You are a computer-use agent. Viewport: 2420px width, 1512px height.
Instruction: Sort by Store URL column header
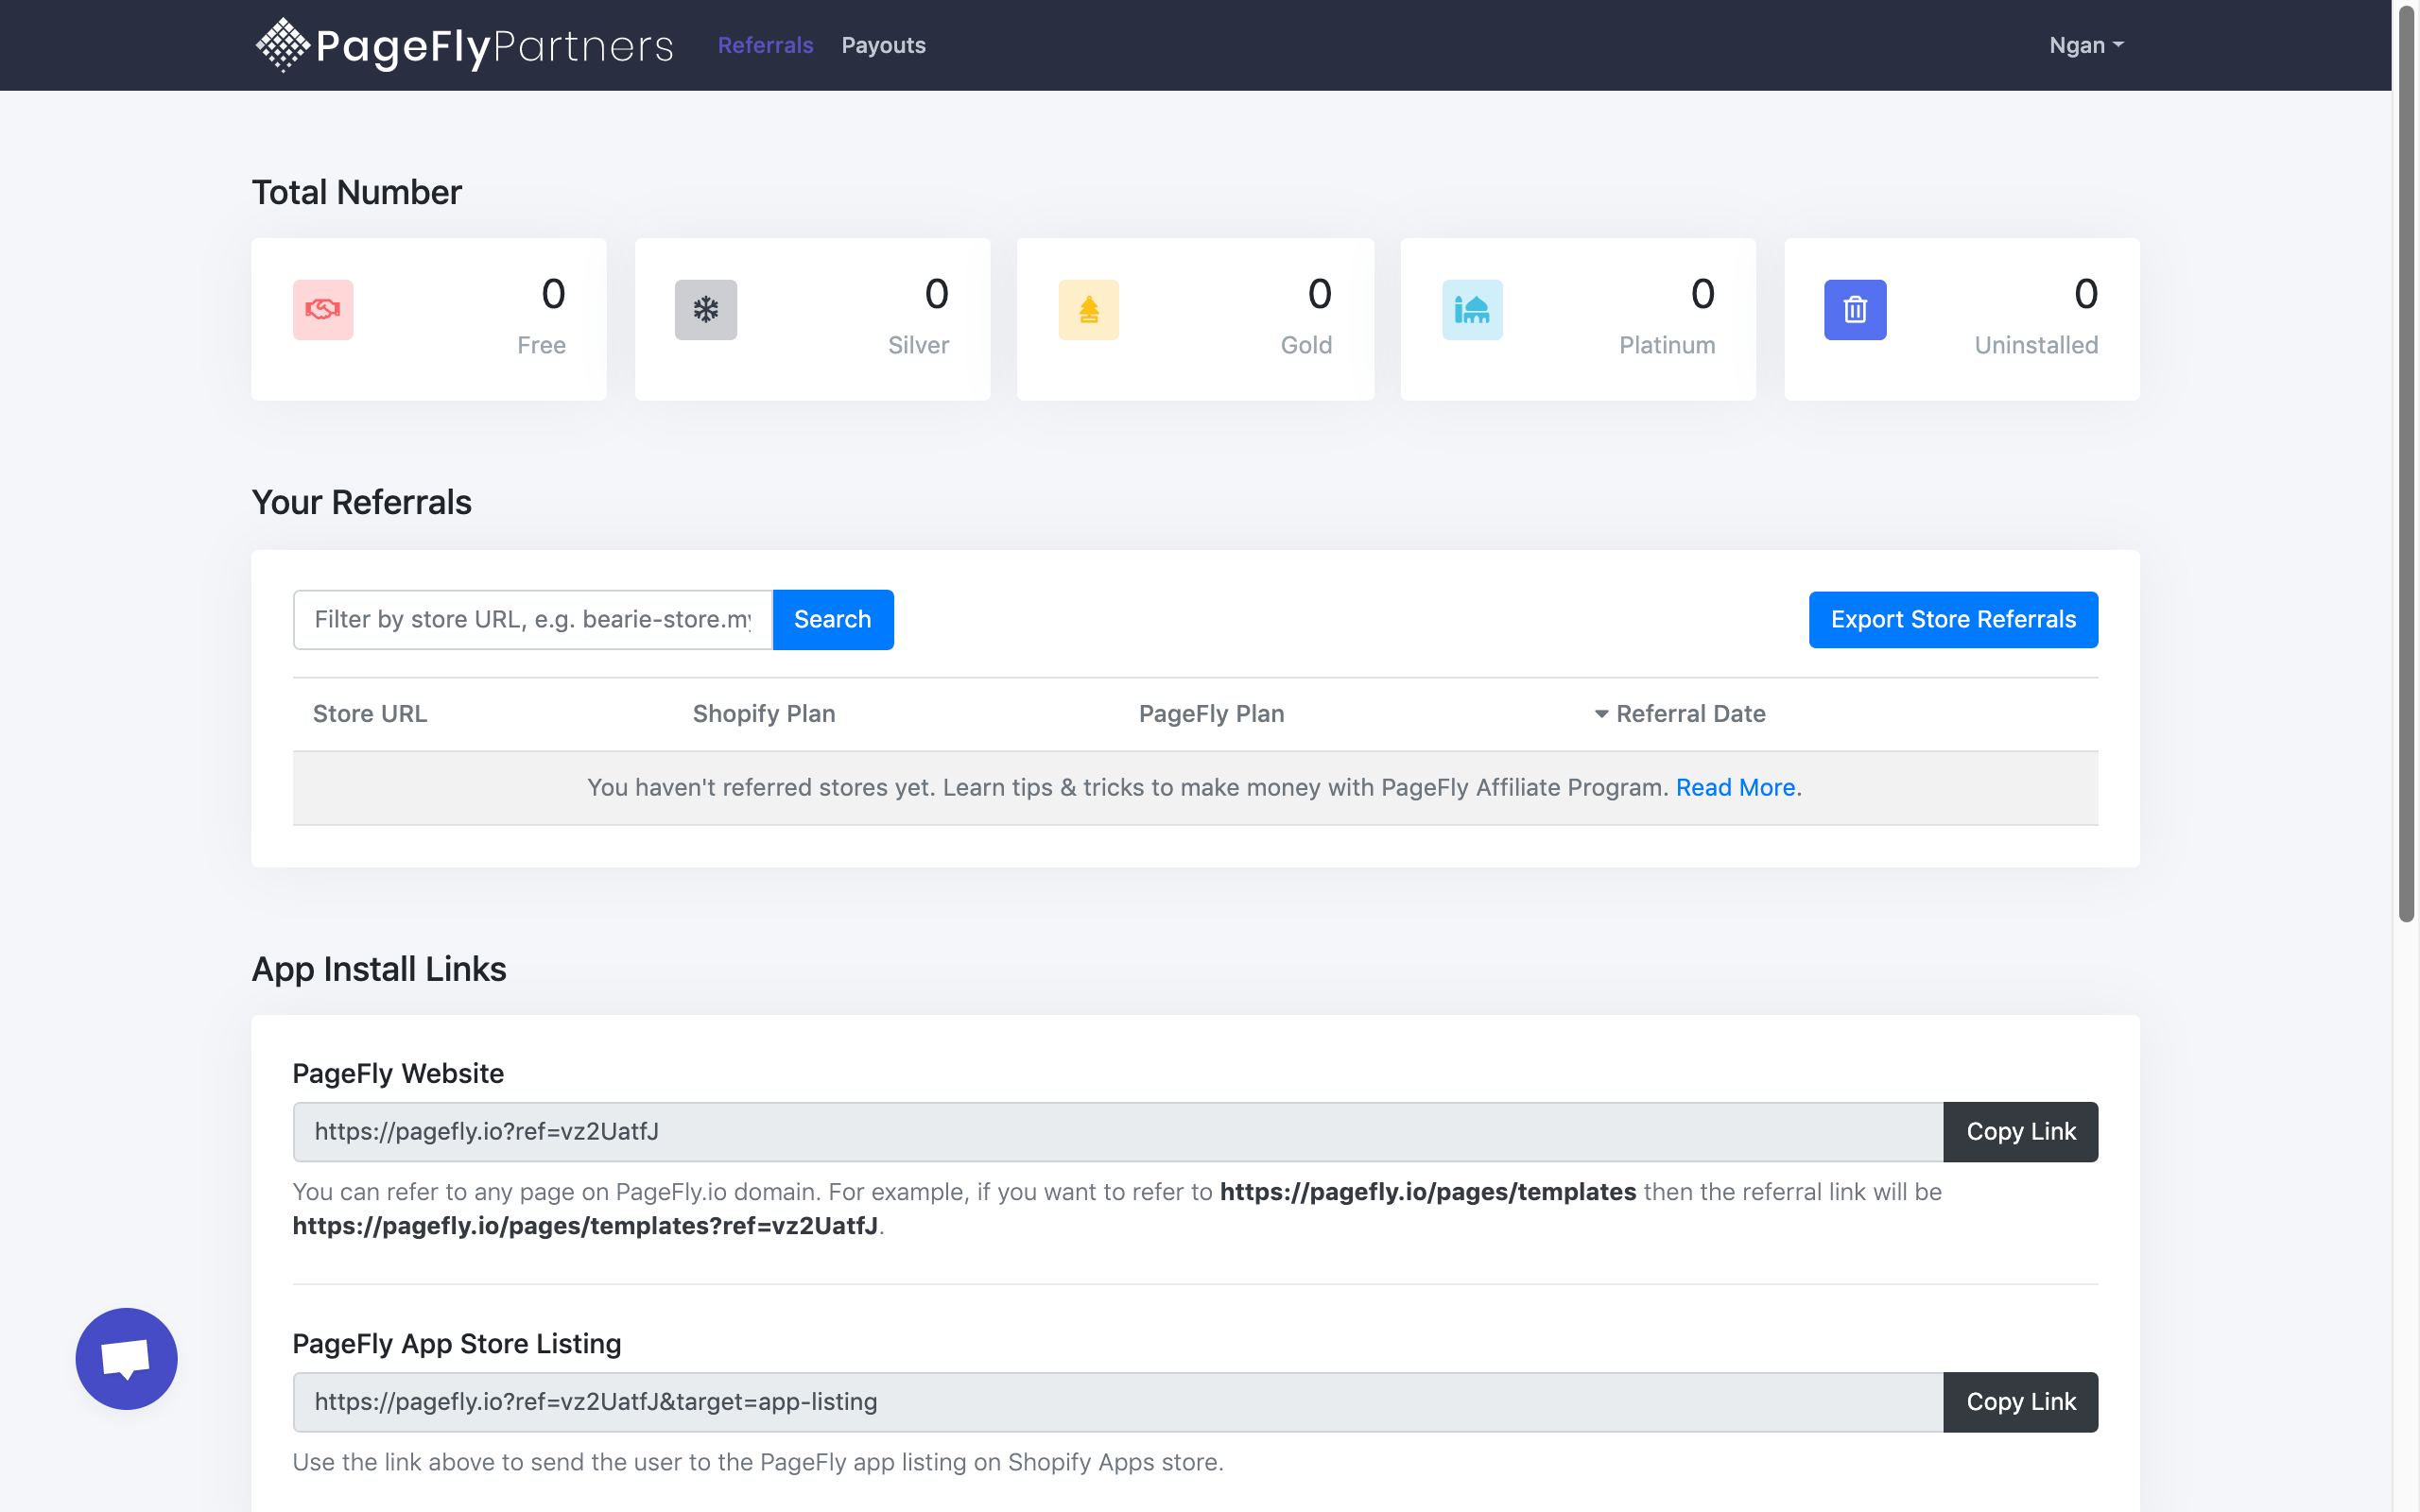pos(370,714)
